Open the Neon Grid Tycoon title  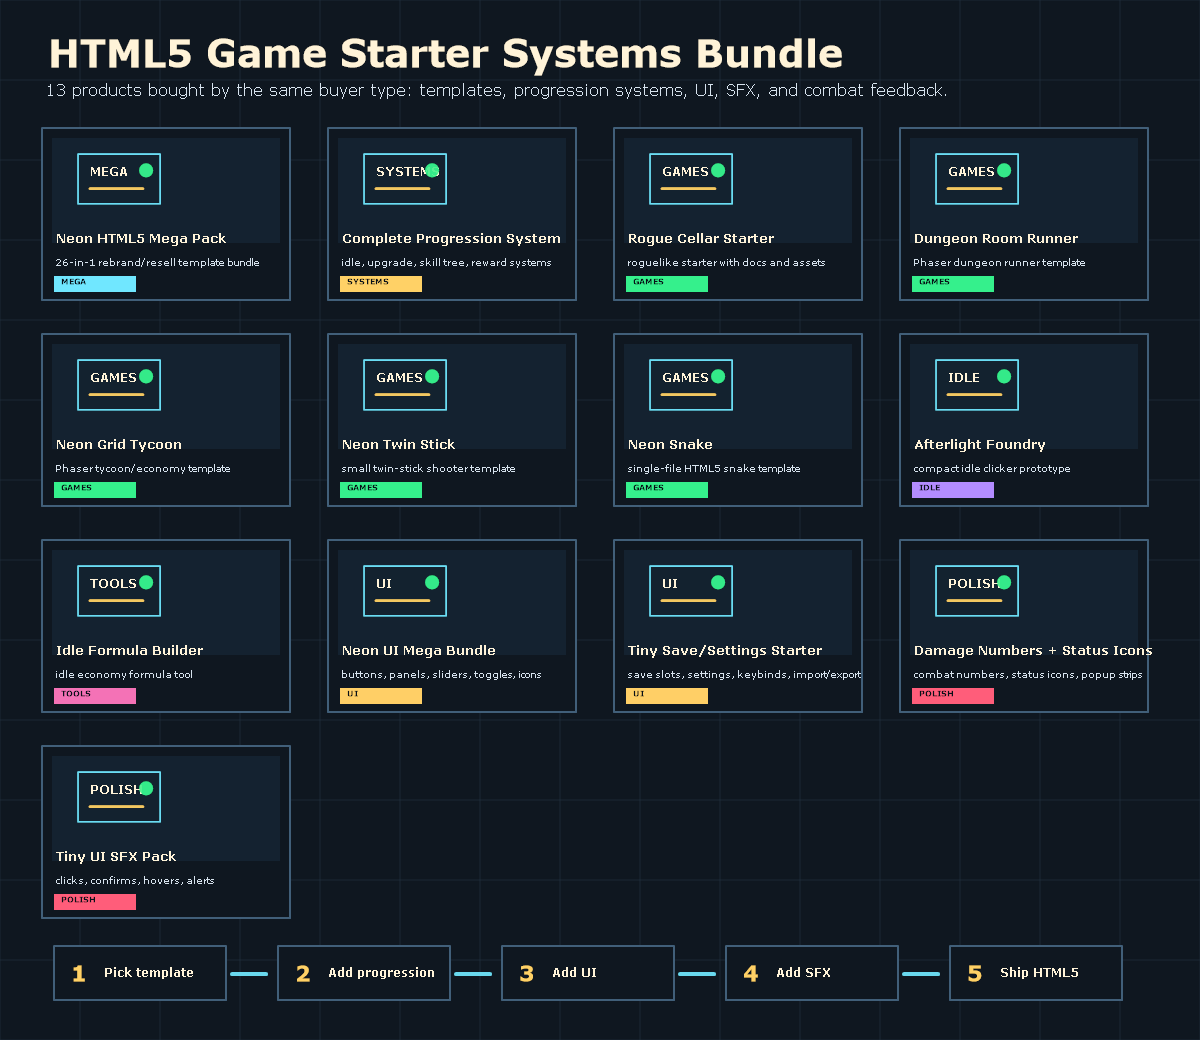click(x=119, y=445)
